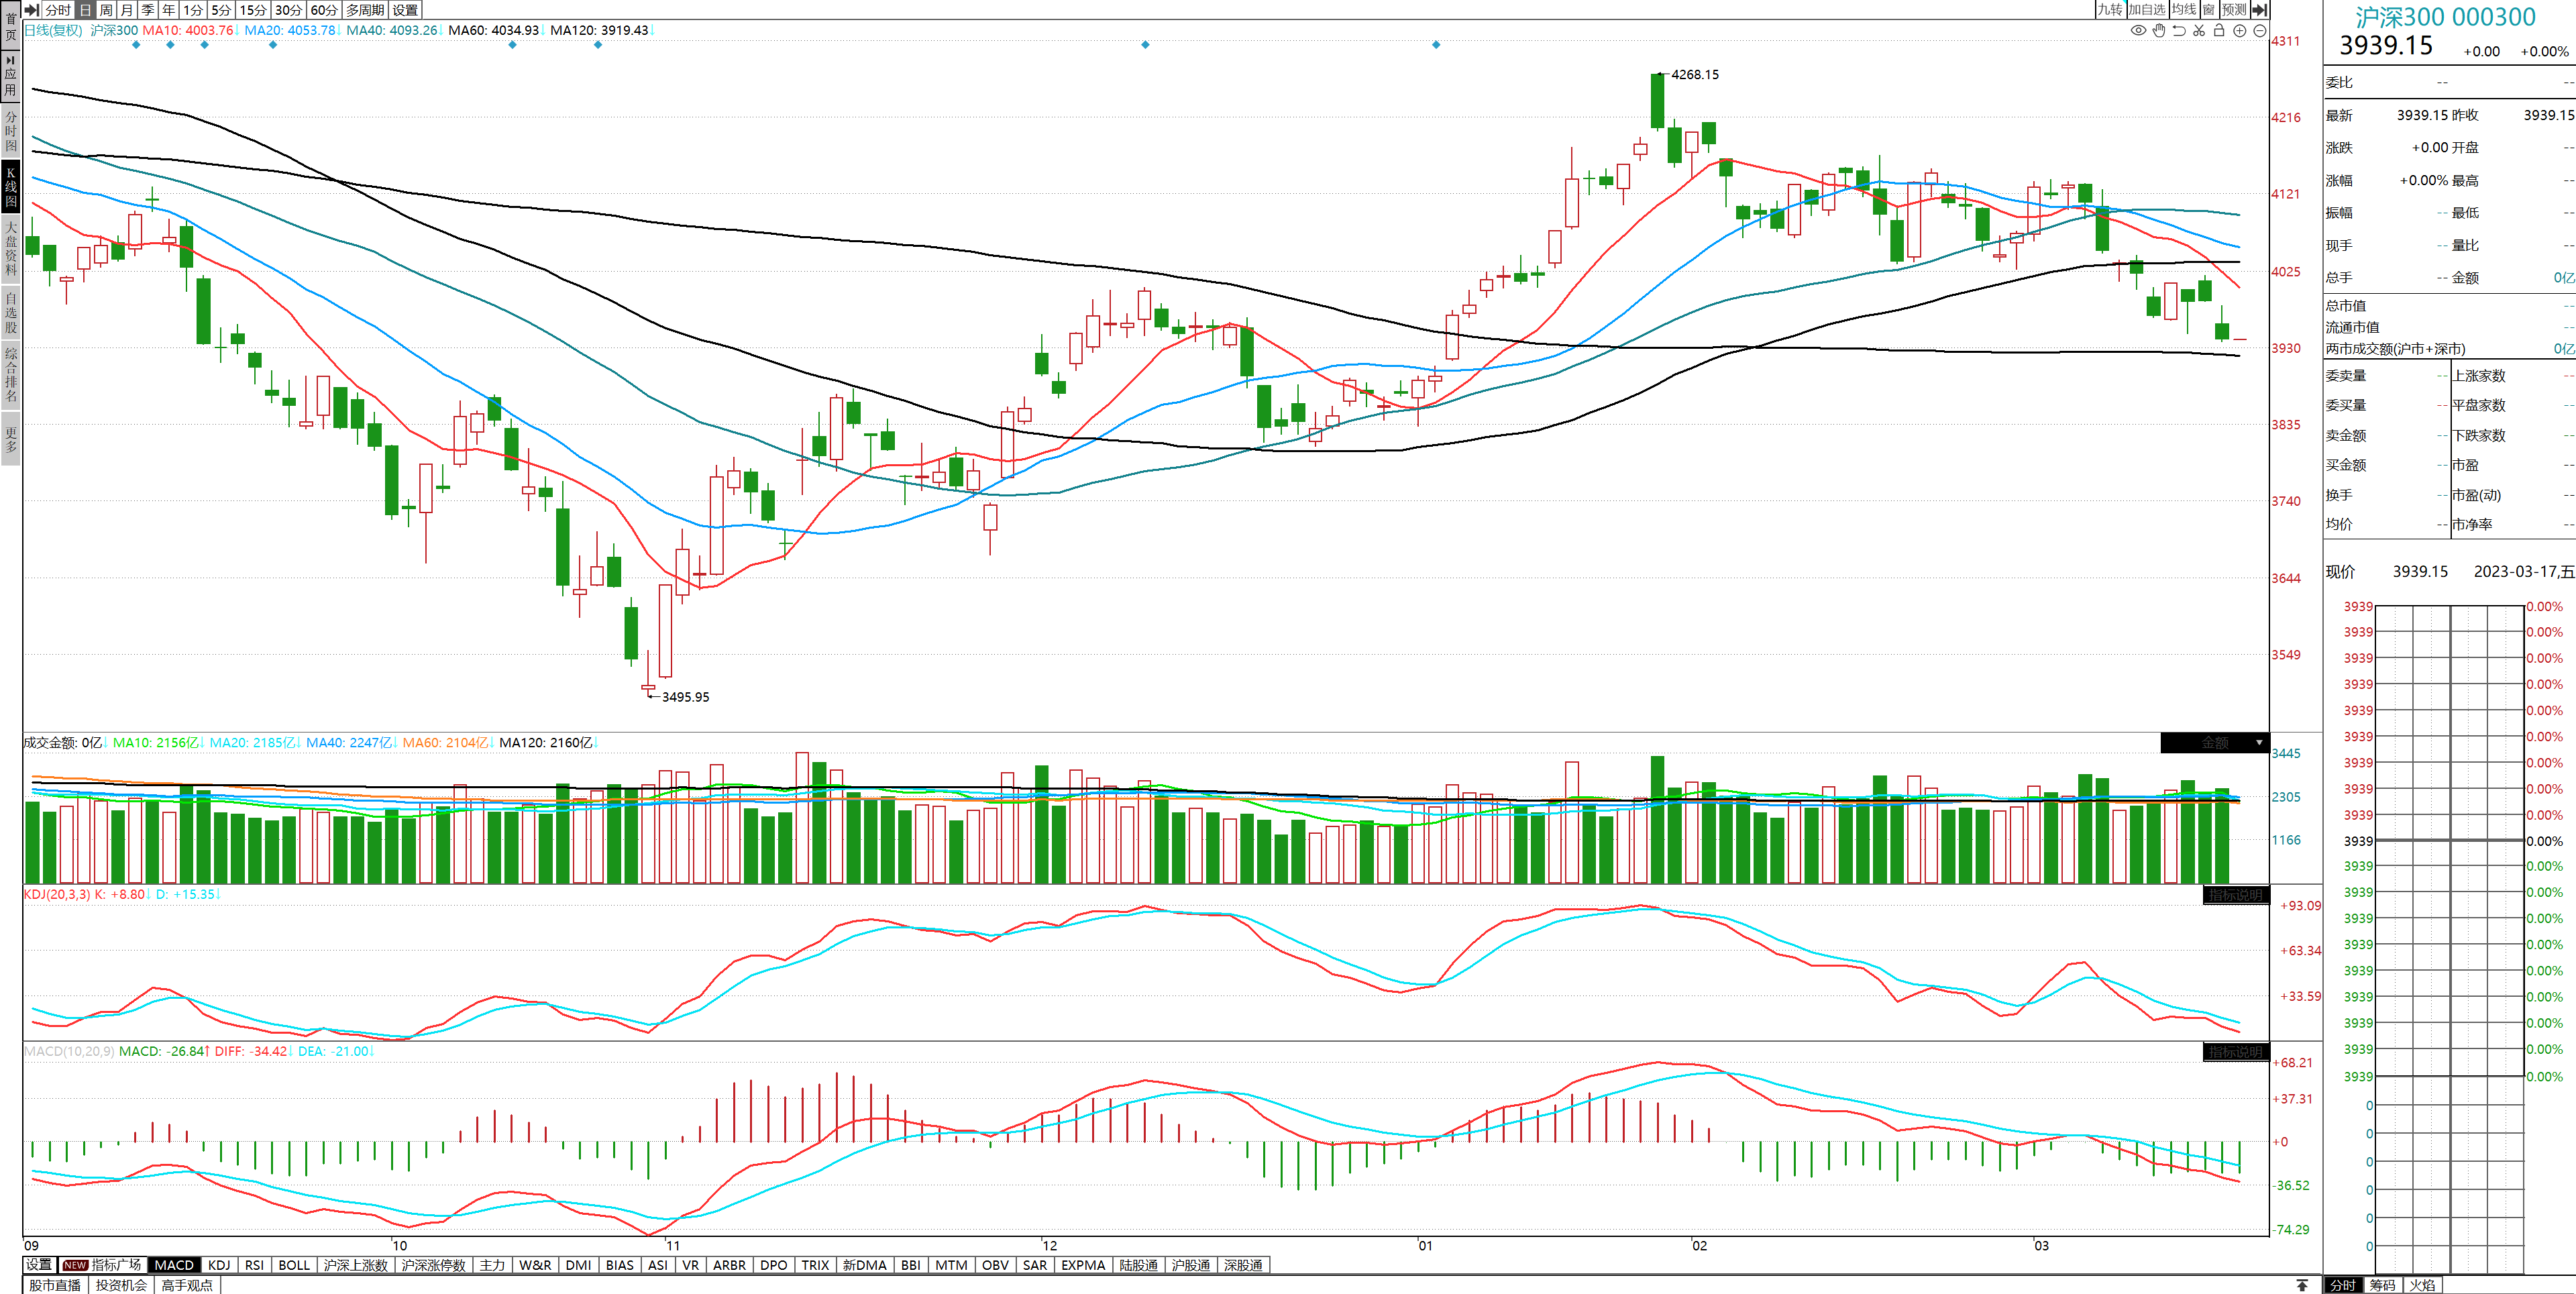2576x1294 pixels.
Task: Zoom out with the minus circle icon
Action: tap(2259, 31)
